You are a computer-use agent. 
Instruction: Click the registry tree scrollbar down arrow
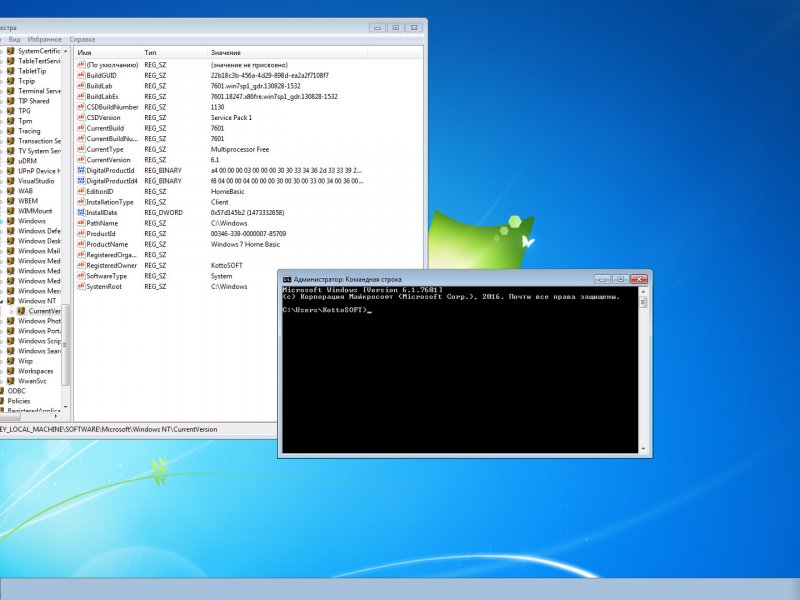point(65,407)
